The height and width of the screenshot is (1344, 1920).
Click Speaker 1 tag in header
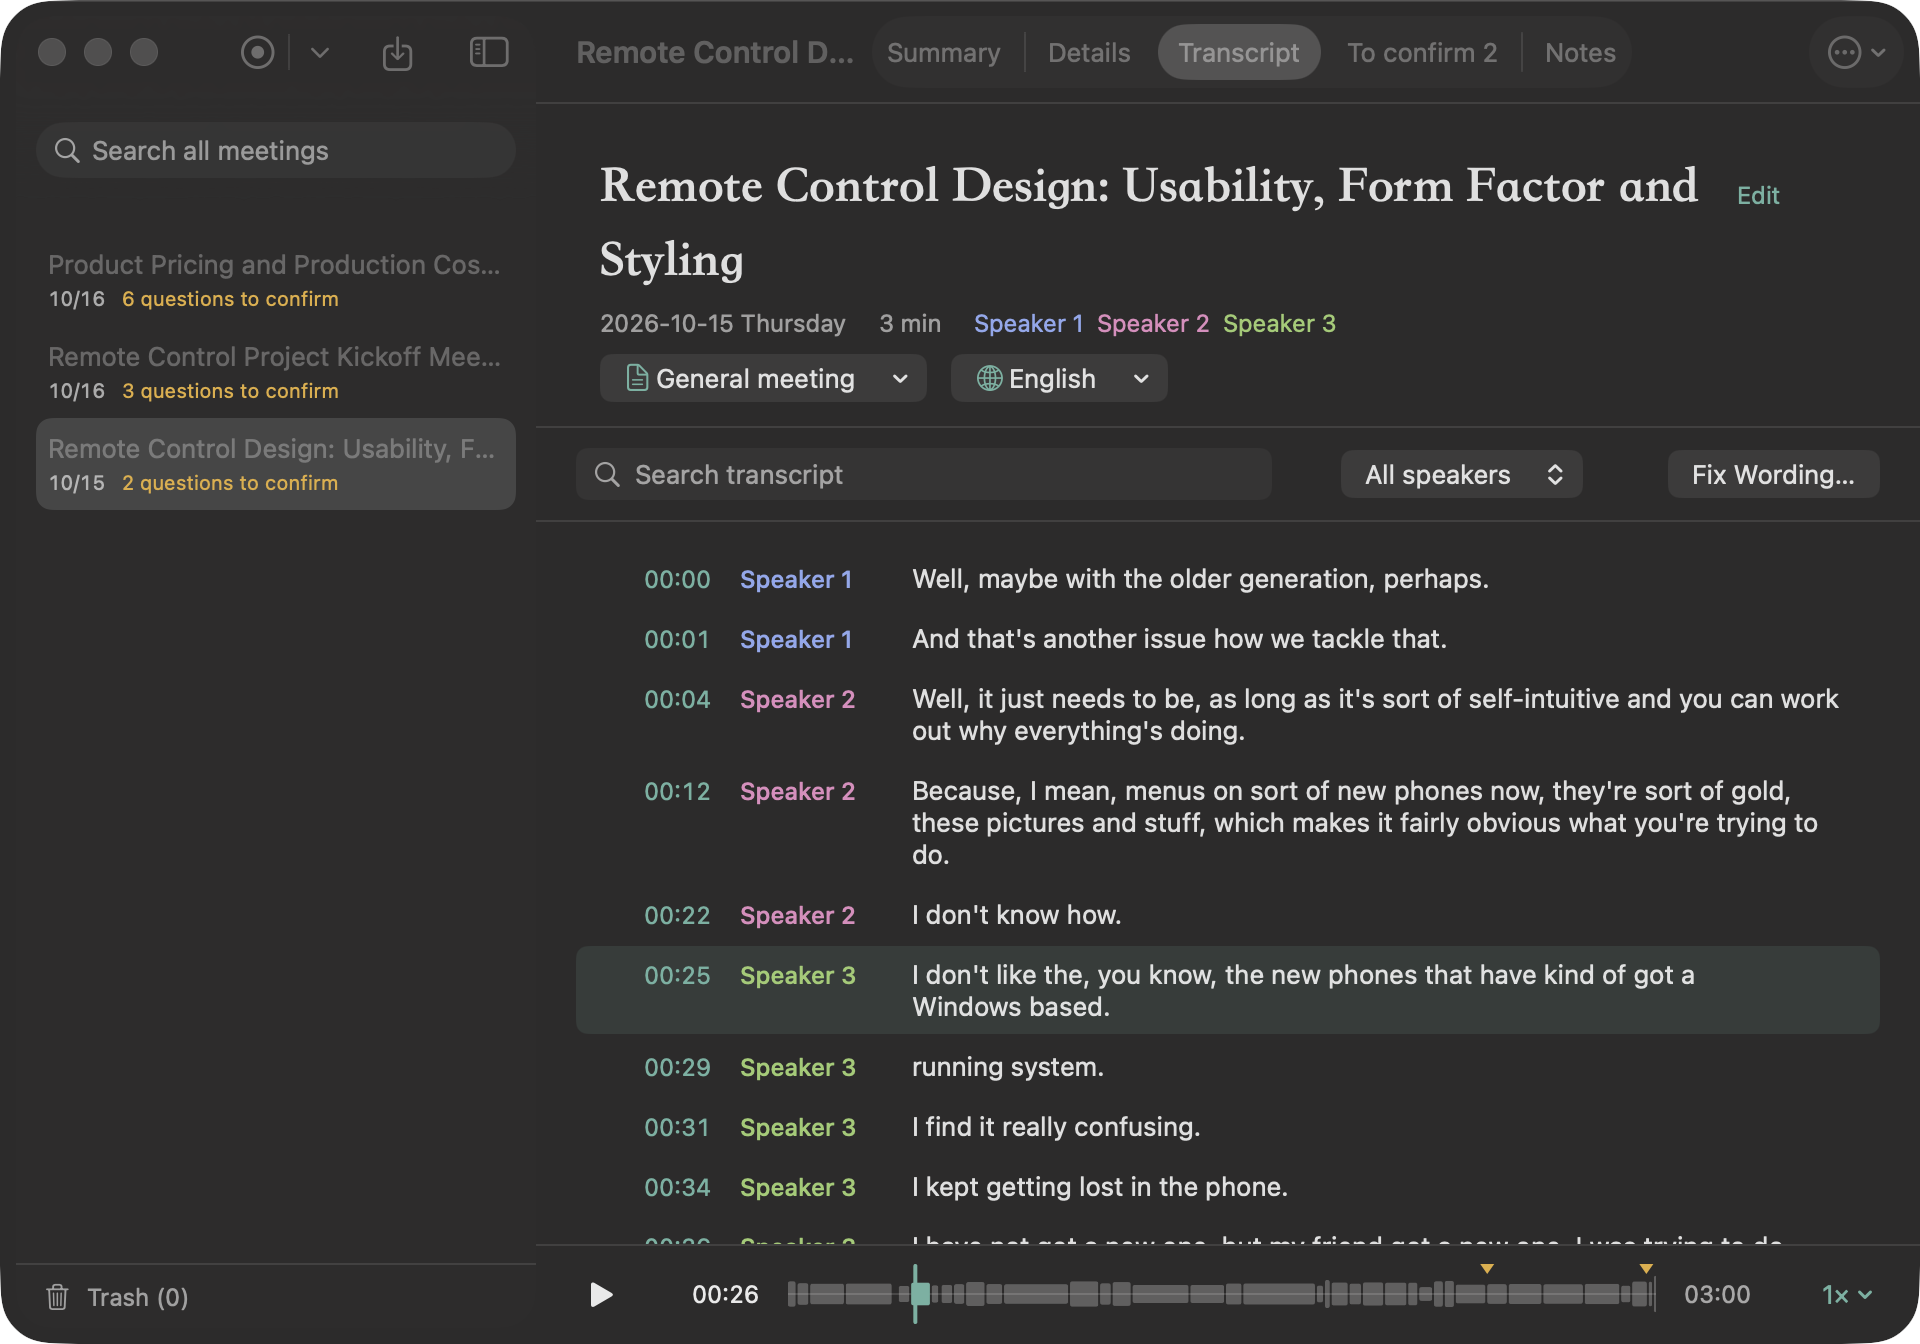coord(1028,323)
